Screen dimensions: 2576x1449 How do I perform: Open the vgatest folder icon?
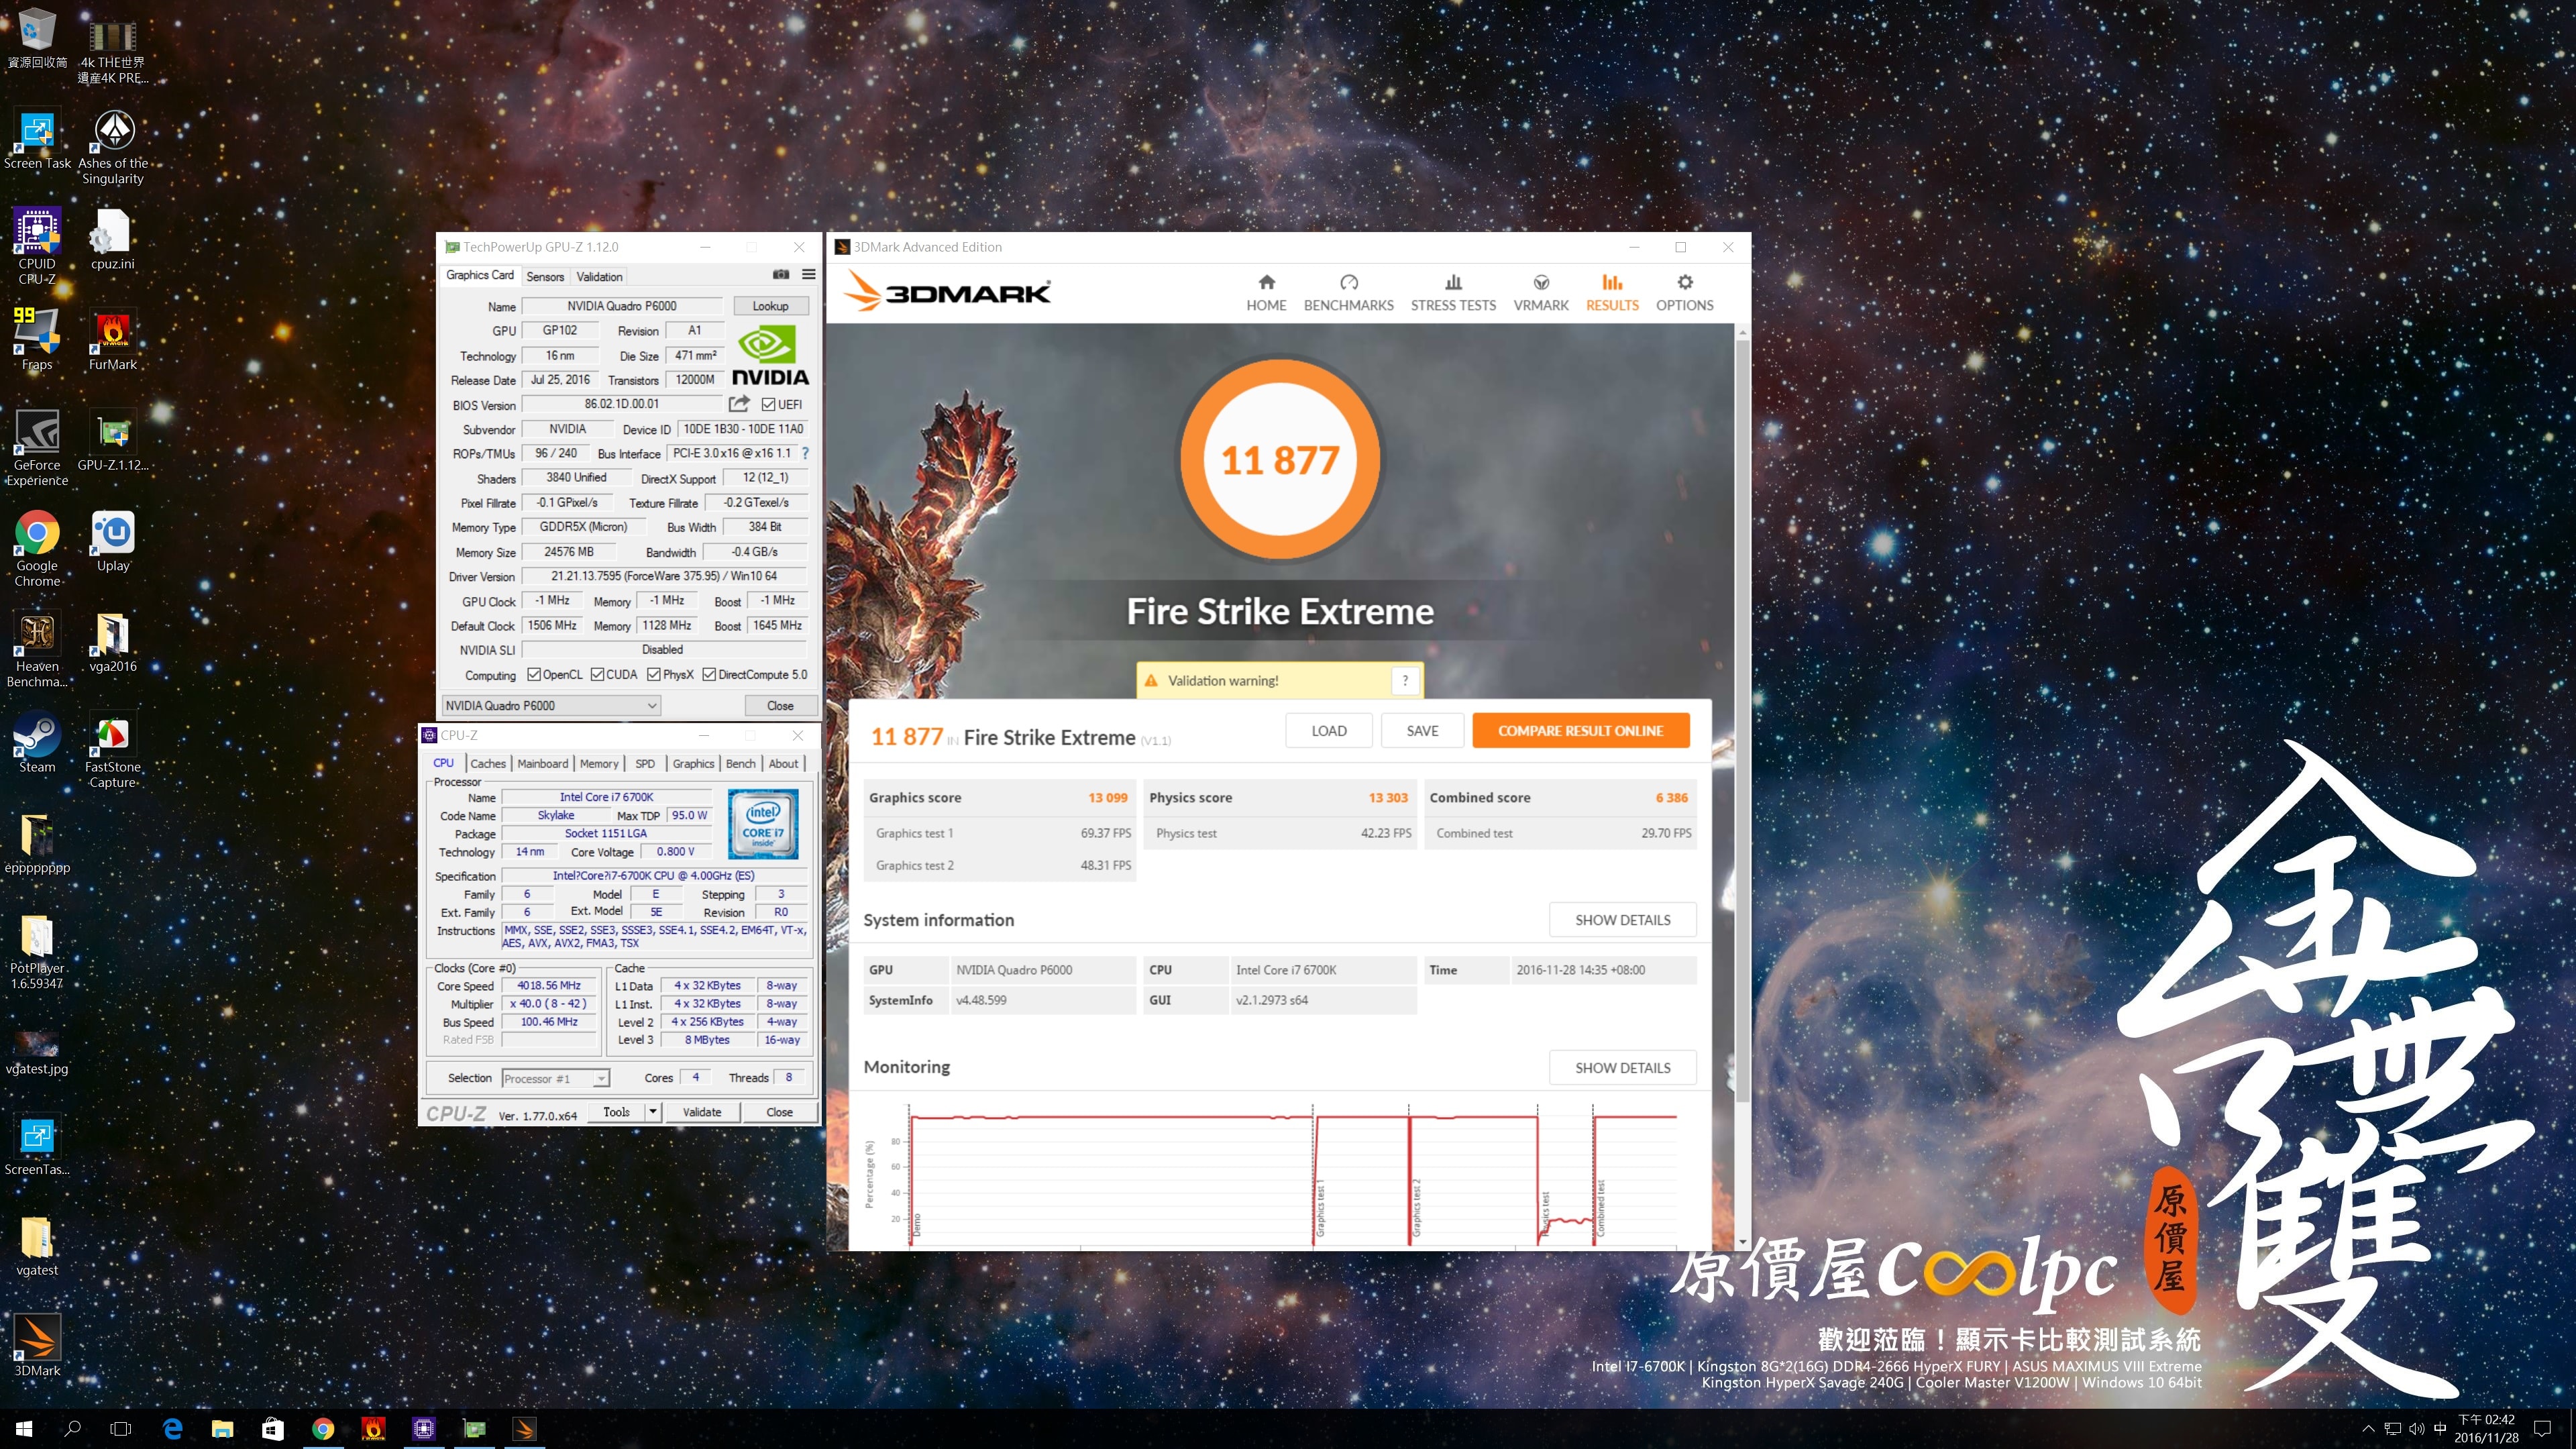point(37,1245)
